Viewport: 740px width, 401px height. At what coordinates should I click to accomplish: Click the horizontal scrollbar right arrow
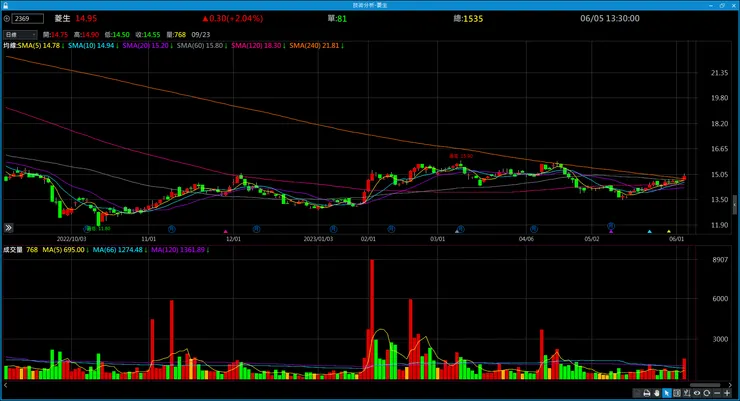click(730, 385)
